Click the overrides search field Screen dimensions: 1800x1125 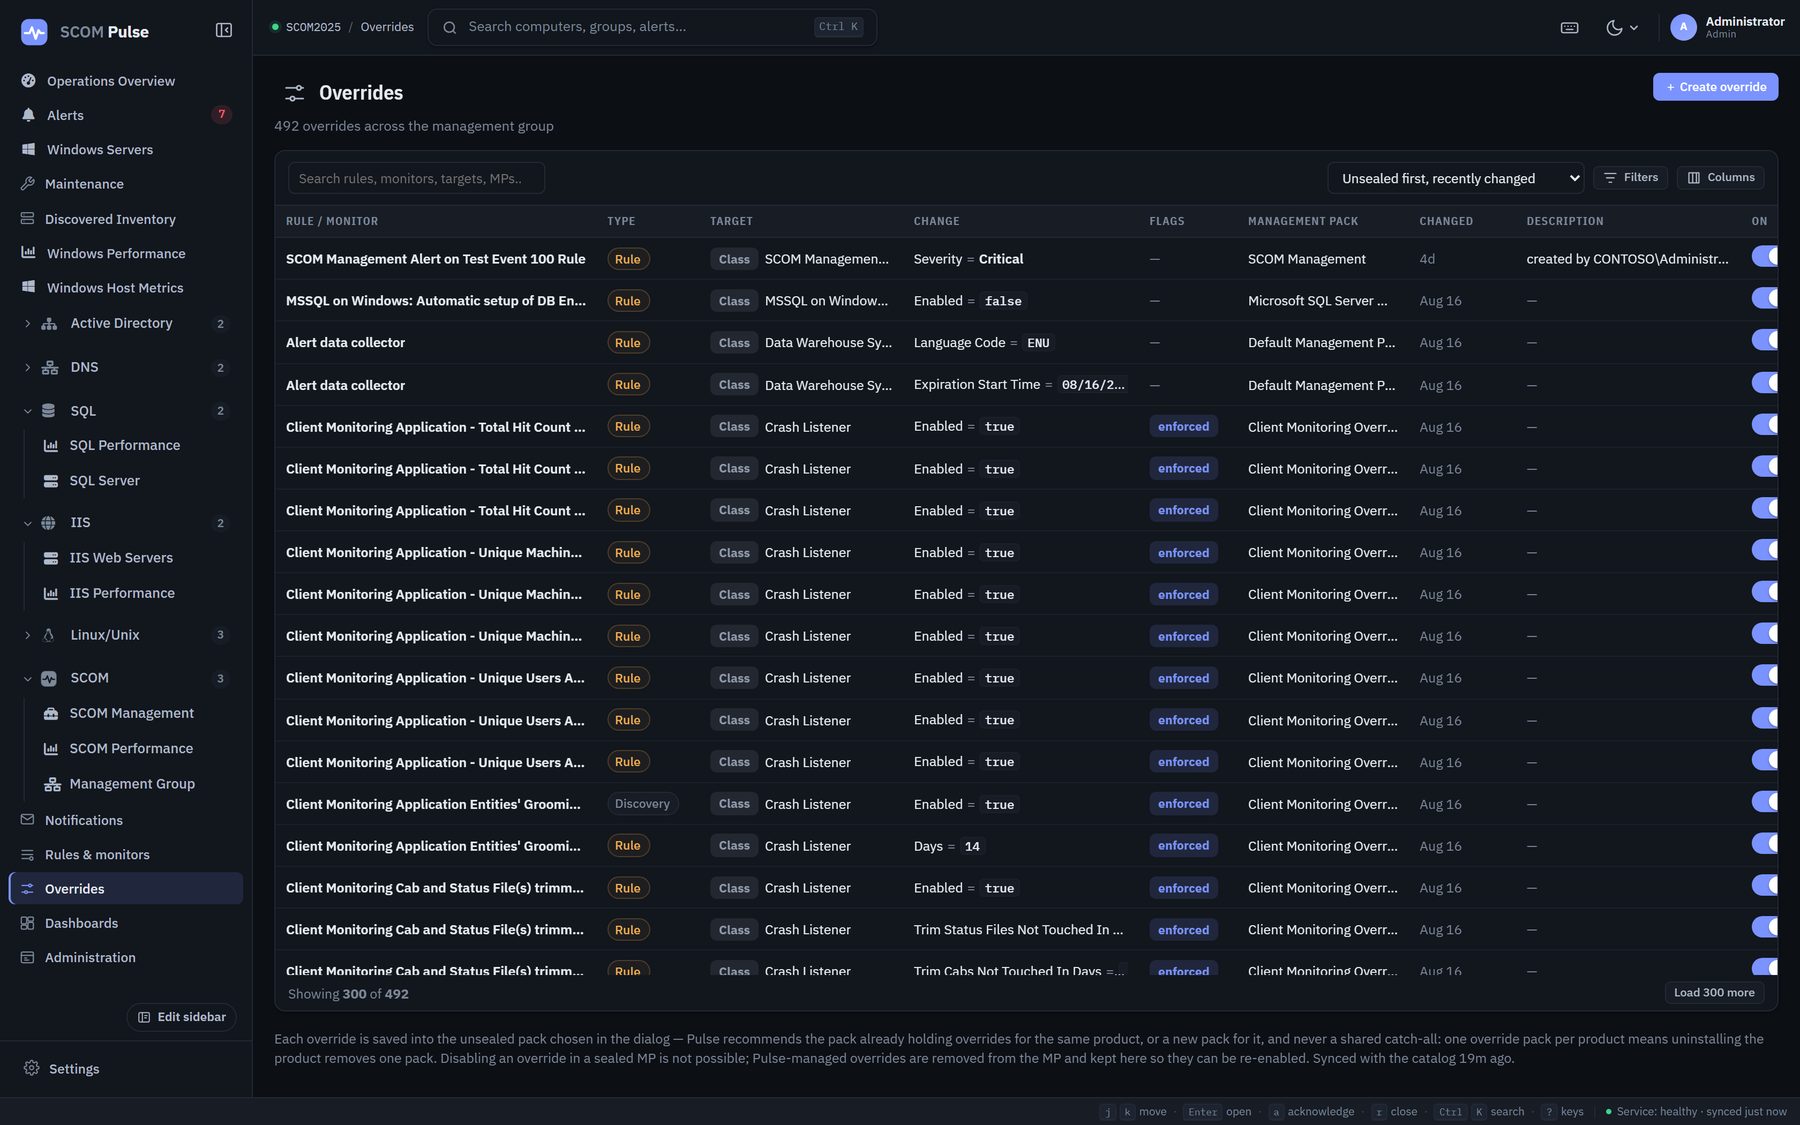point(416,178)
